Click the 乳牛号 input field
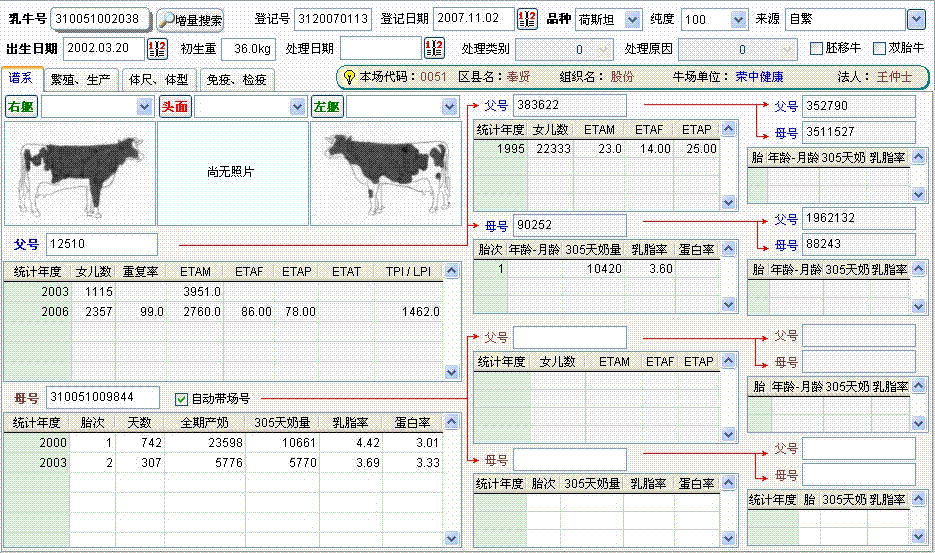The image size is (935, 553). tap(101, 19)
